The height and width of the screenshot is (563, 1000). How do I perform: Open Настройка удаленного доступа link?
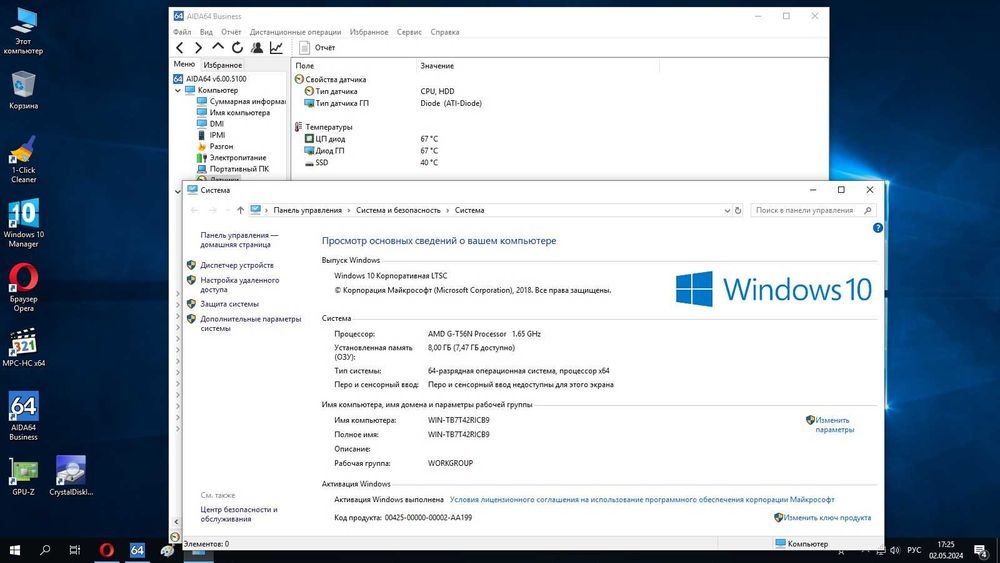[240, 285]
